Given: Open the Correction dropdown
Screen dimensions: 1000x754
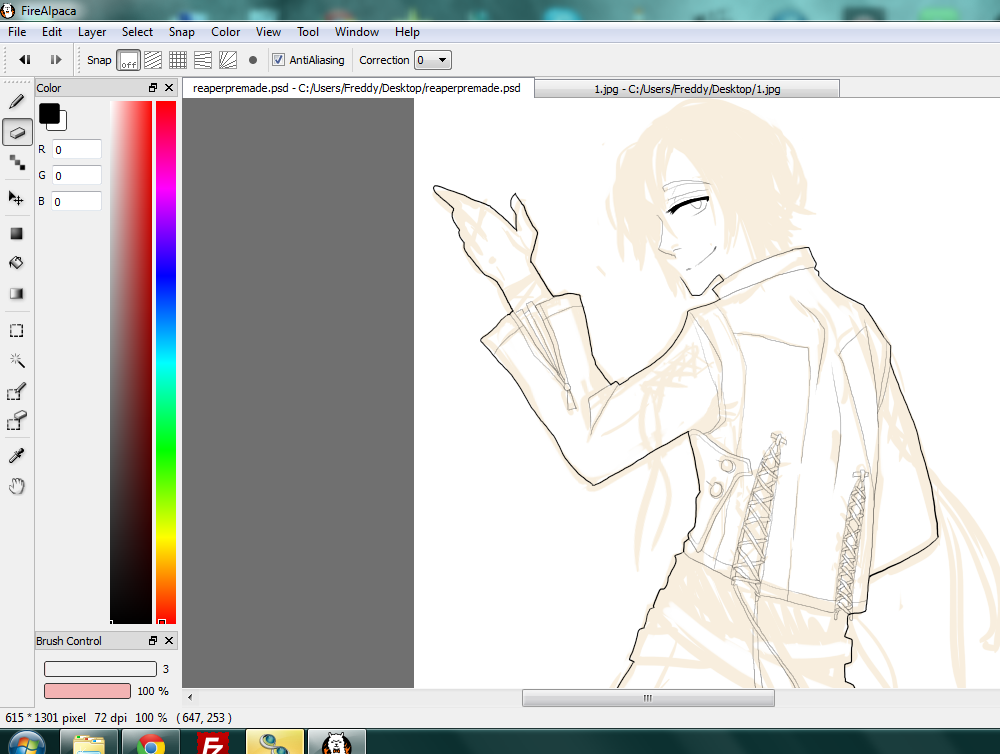Looking at the screenshot, I should click(433, 60).
